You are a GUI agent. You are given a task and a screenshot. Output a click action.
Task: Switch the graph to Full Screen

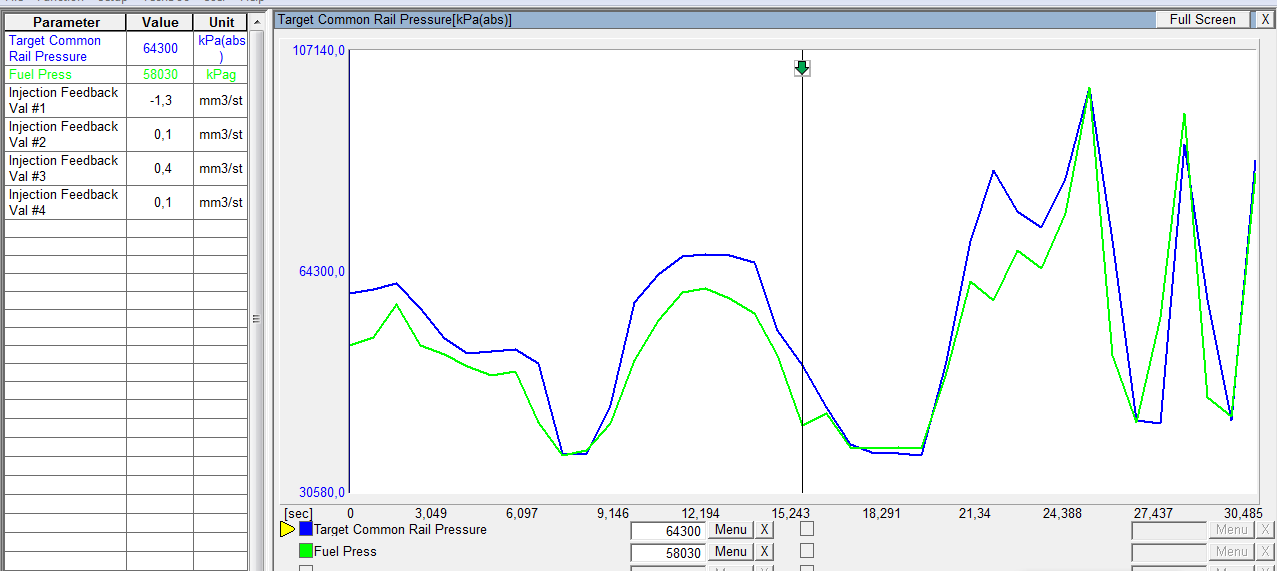click(1202, 19)
